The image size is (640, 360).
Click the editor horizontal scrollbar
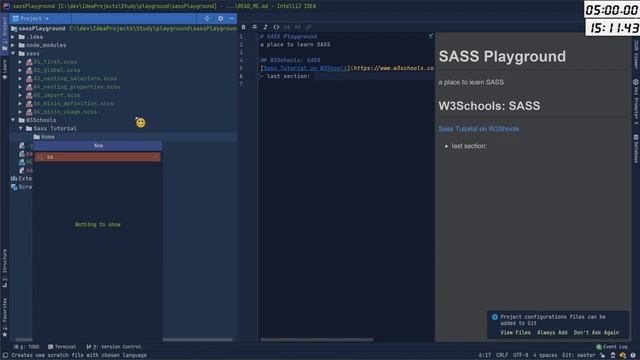click(x=317, y=340)
